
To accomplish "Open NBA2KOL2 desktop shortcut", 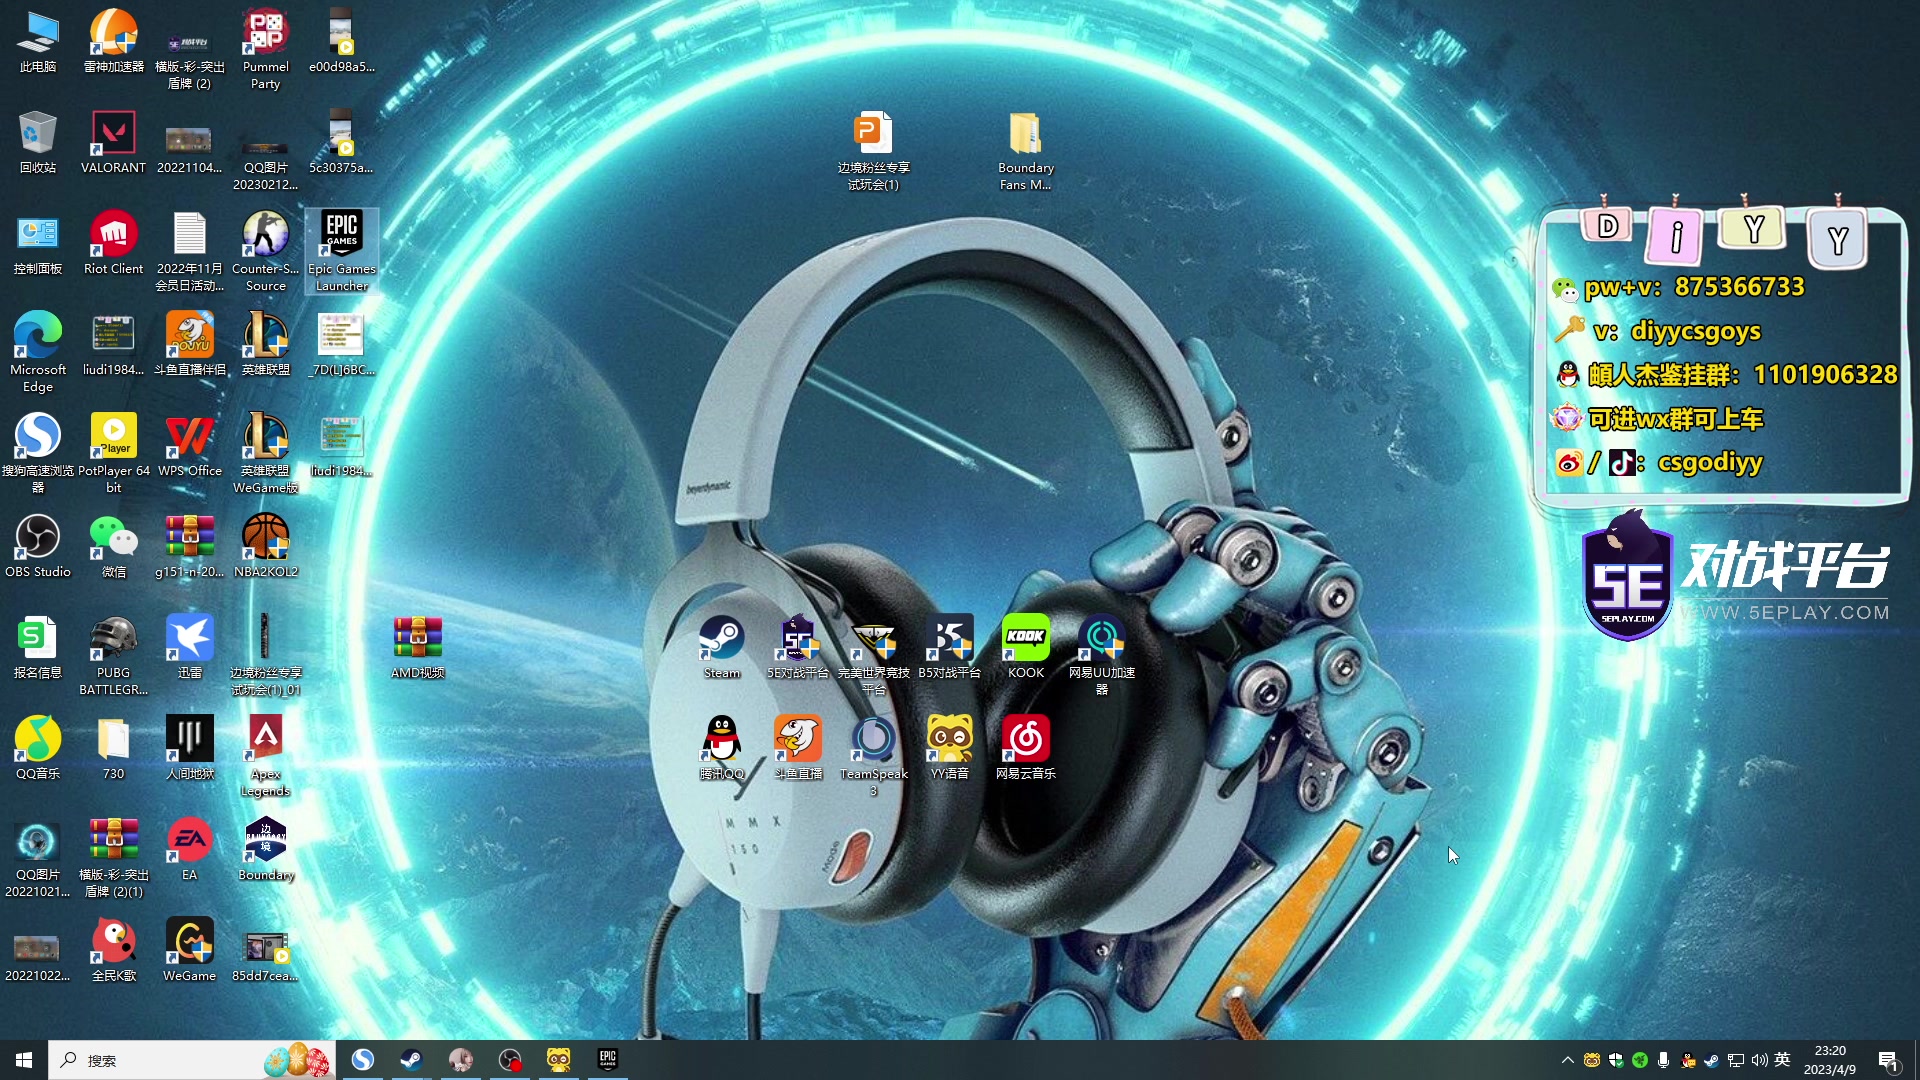I will tap(265, 545).
